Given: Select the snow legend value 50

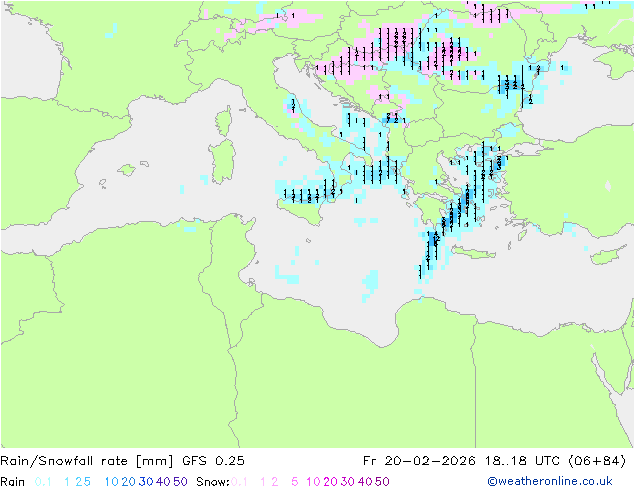Looking at the screenshot, I should click(x=383, y=482).
